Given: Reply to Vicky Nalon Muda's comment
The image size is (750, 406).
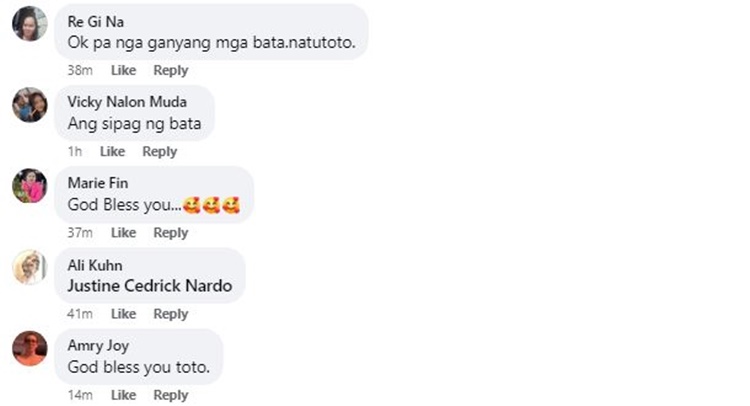Looking at the screenshot, I should (x=160, y=152).
